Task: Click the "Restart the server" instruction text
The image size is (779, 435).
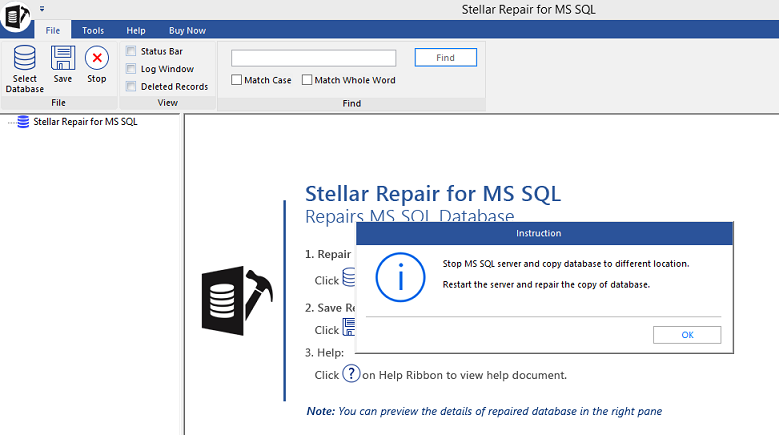Action: click(x=546, y=285)
